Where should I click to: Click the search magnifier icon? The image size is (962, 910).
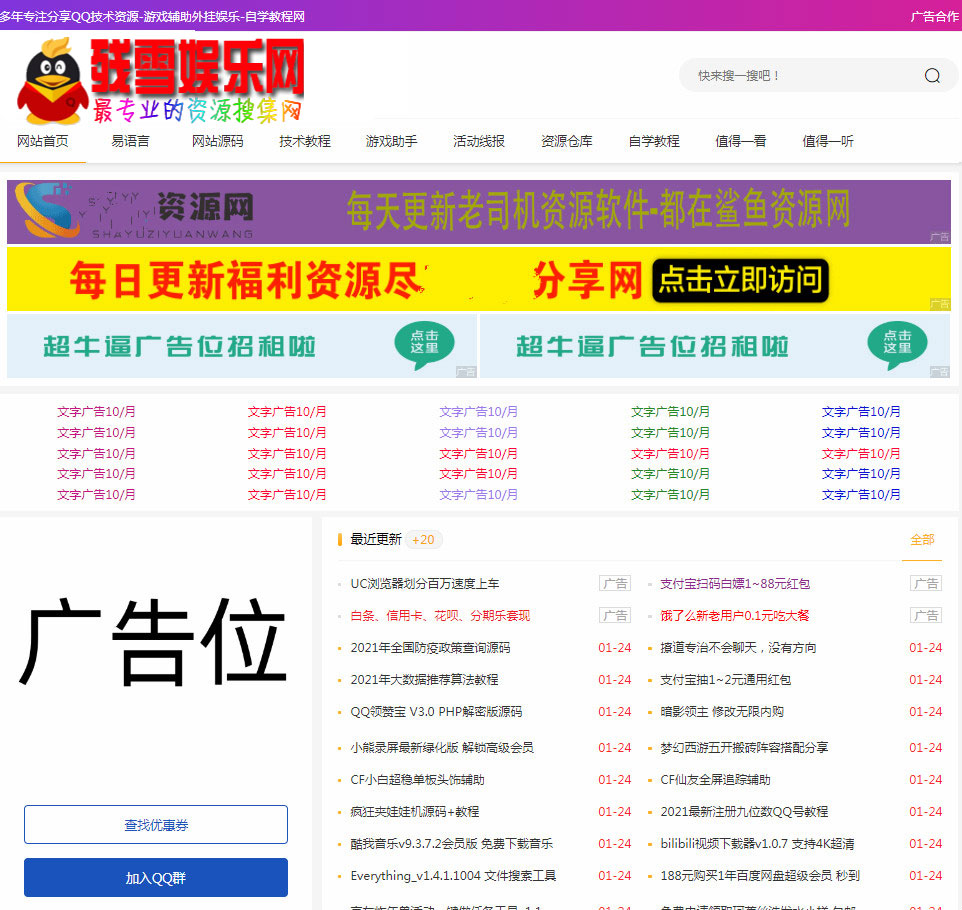[932, 76]
